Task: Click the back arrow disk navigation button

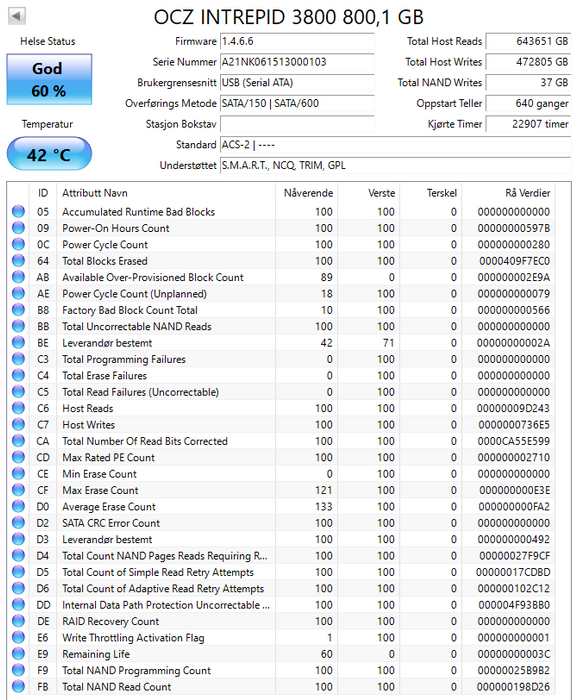Action: [17, 16]
